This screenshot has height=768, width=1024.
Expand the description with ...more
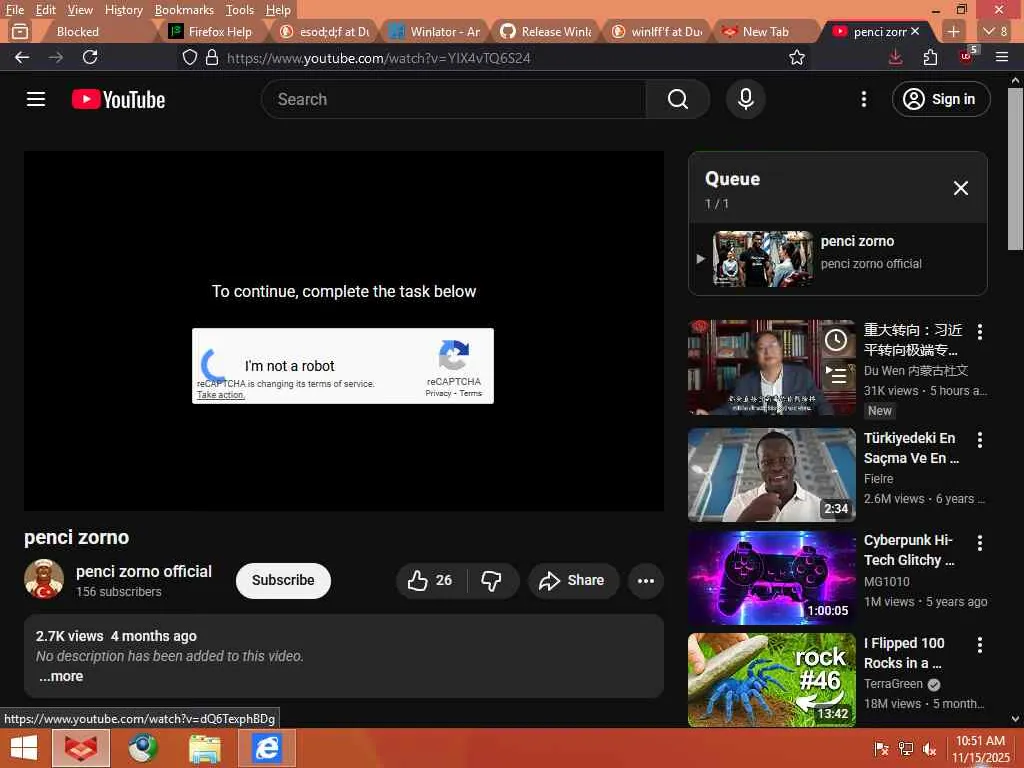[61, 677]
